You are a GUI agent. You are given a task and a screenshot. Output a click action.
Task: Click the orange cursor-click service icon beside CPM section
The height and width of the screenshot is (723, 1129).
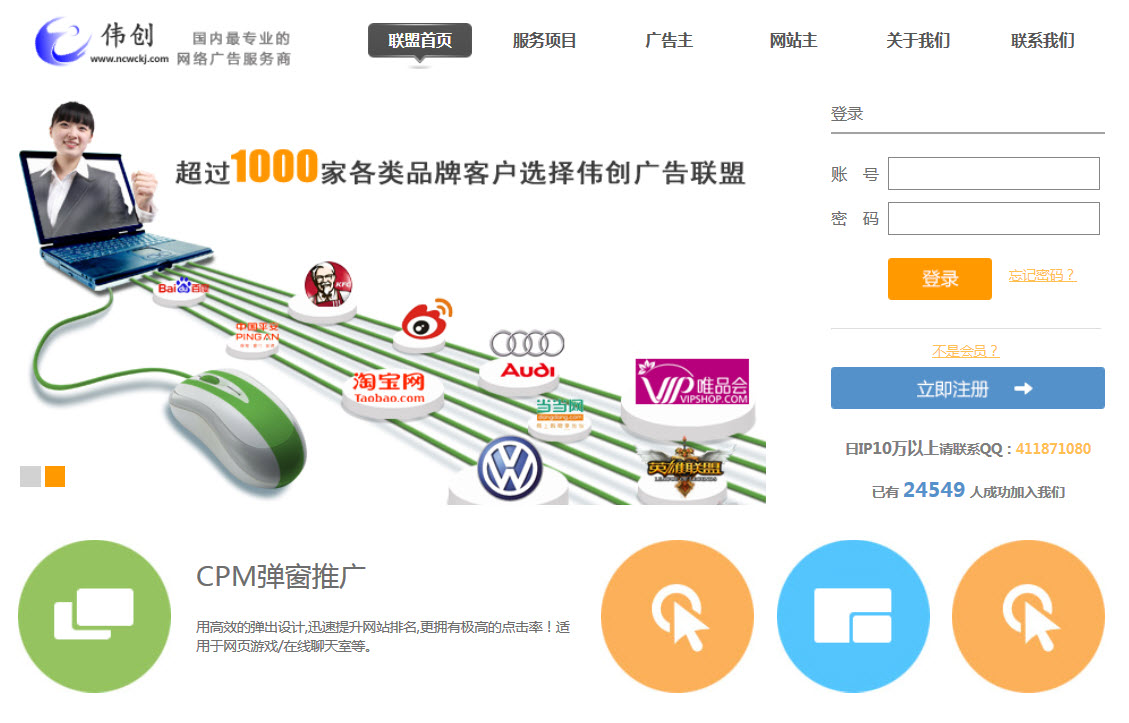coord(677,613)
